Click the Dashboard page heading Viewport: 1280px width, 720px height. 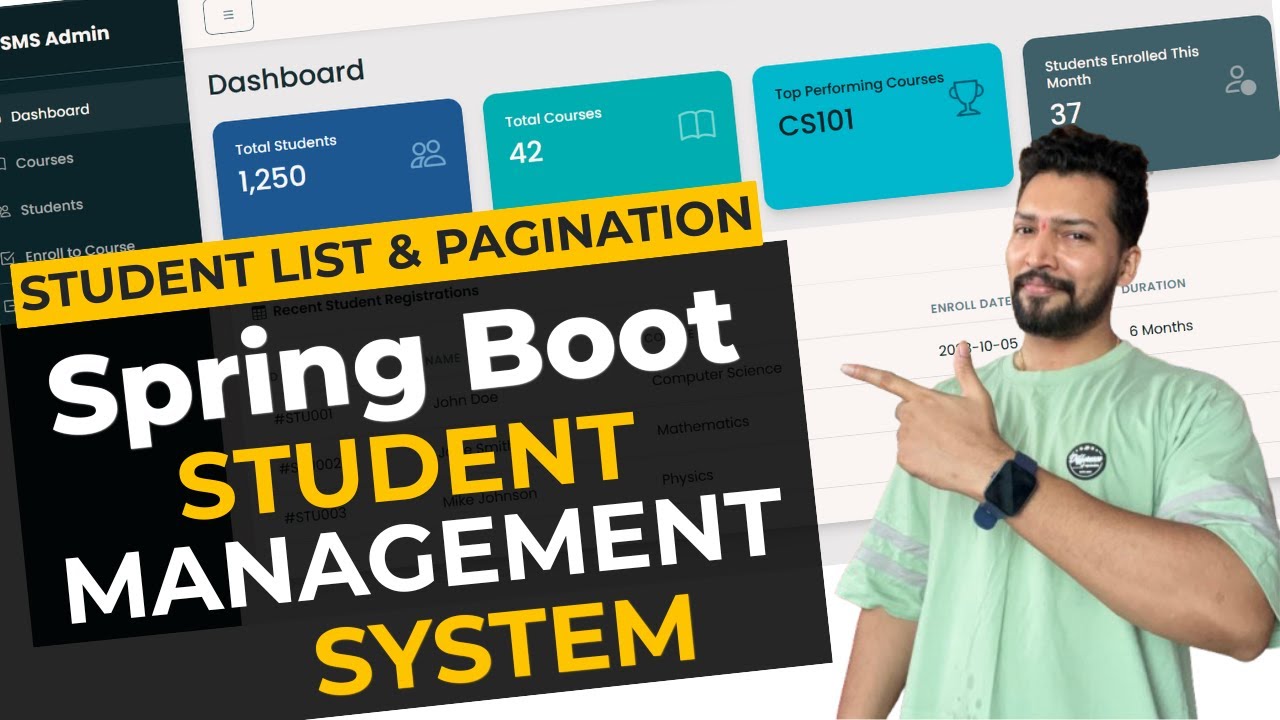(x=286, y=77)
